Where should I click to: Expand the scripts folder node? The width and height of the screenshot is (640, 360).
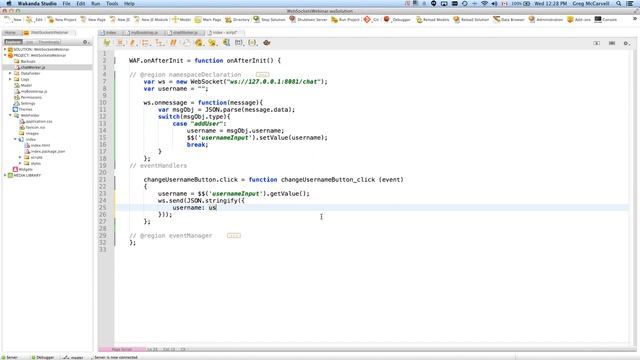tap(20, 157)
